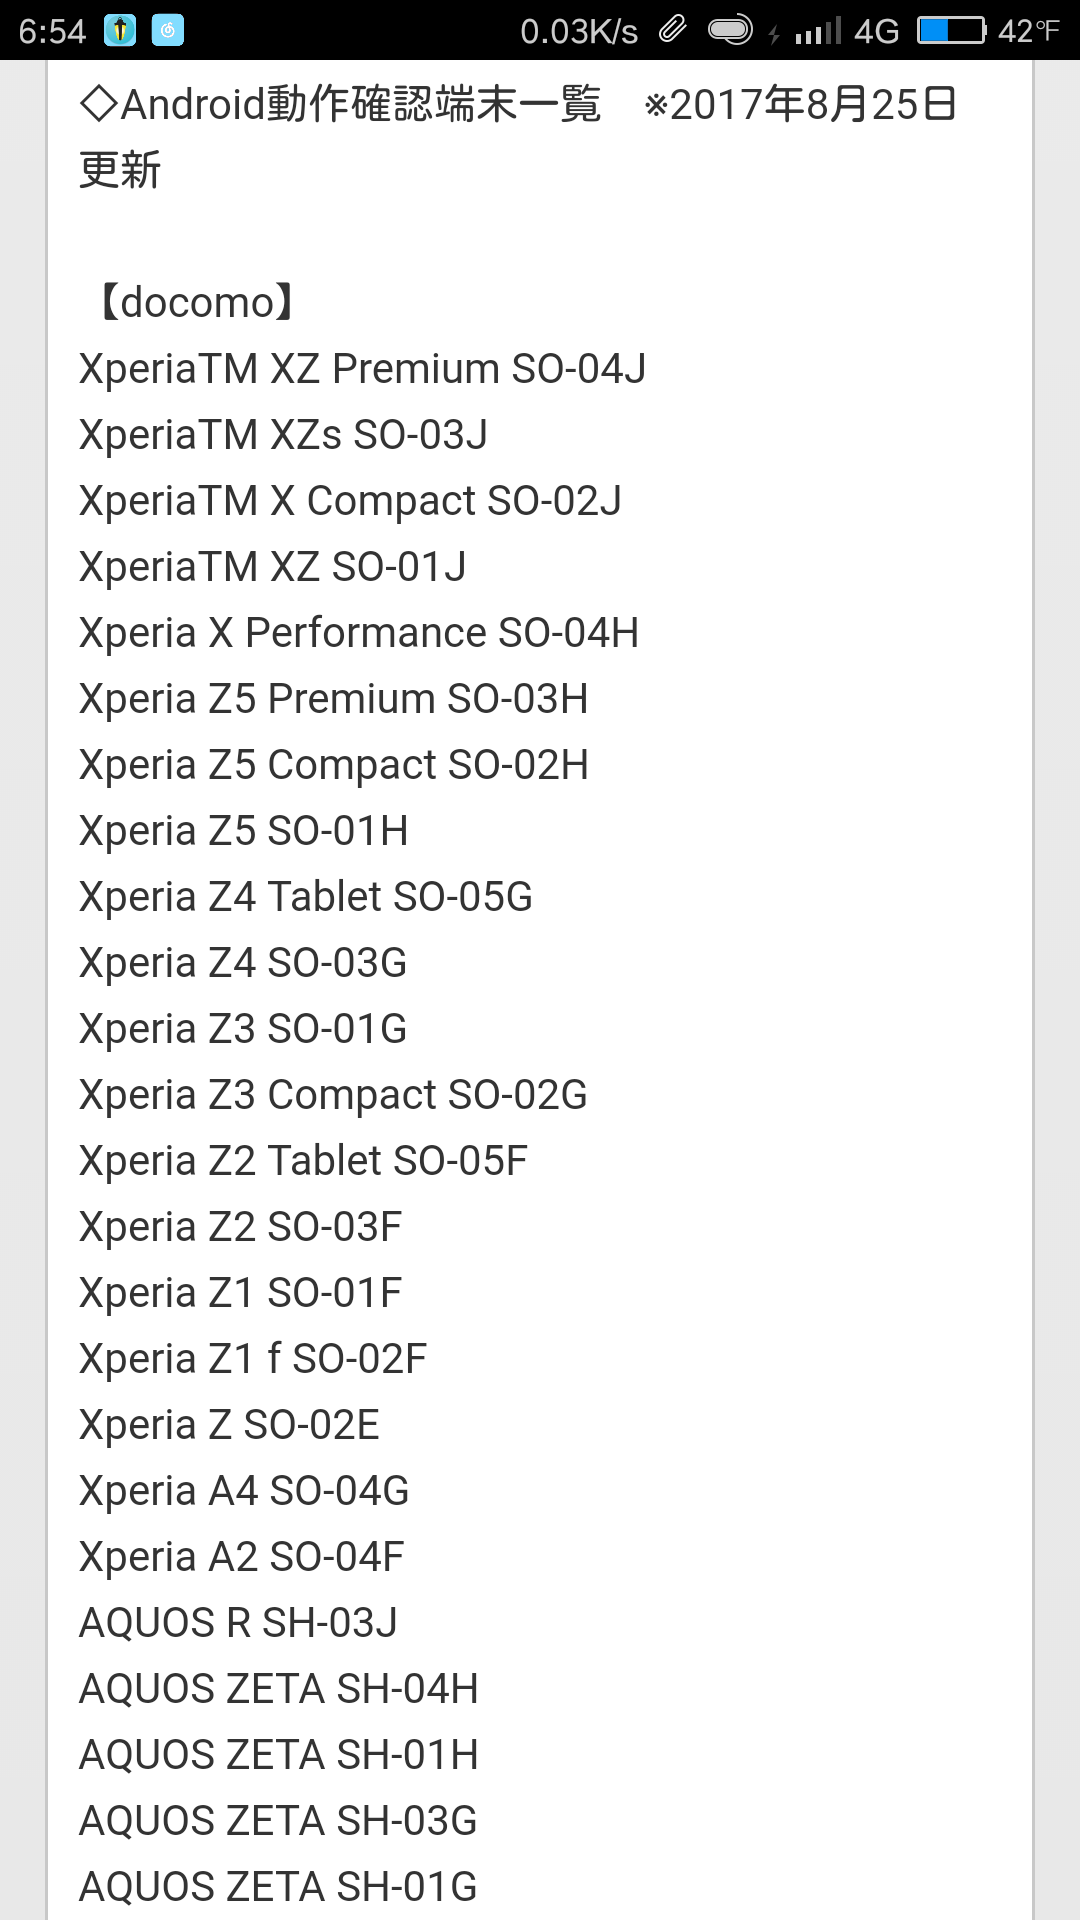Image resolution: width=1080 pixels, height=1920 pixels.
Task: Tap the yellow shield app notification icon
Action: point(121,31)
